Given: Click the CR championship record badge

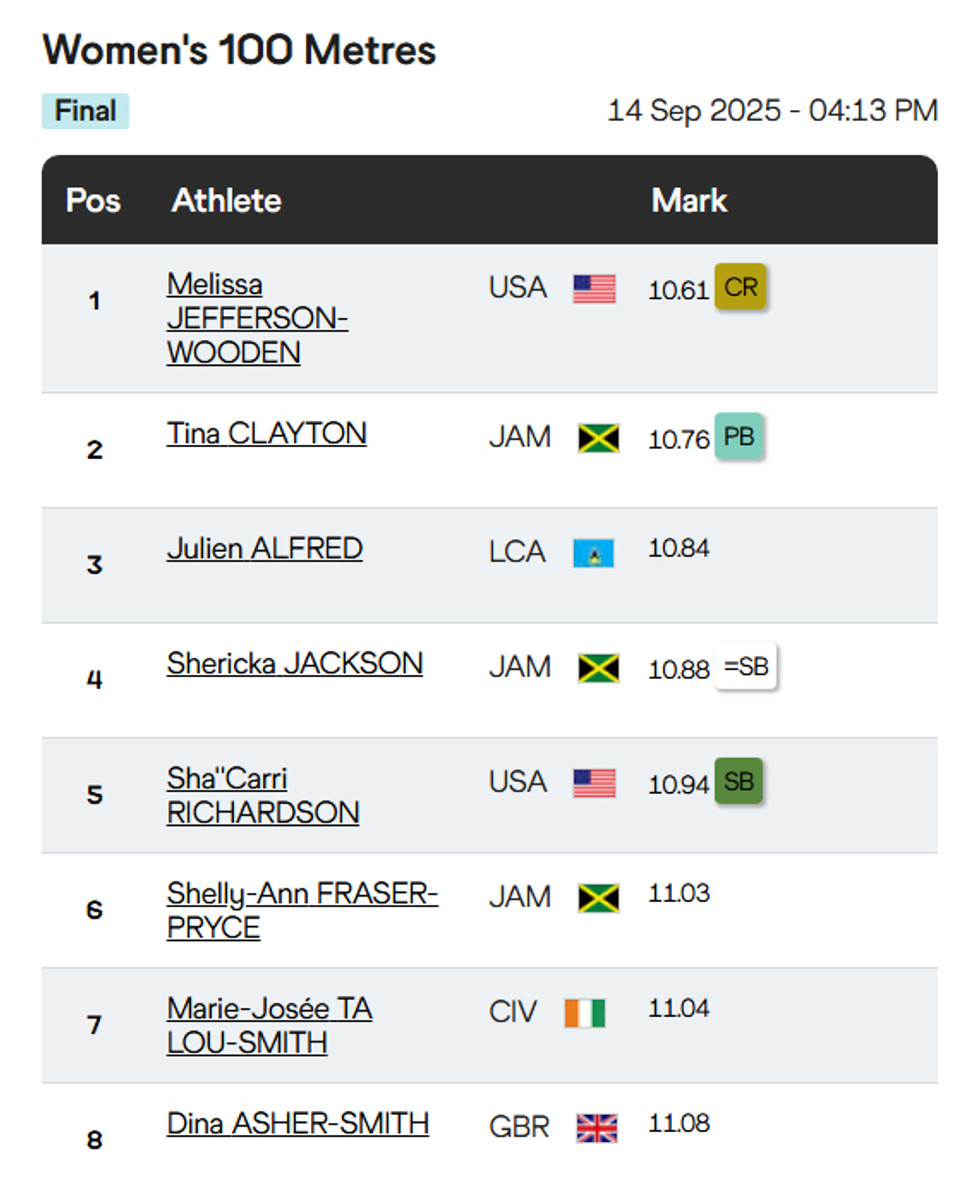Looking at the screenshot, I should point(740,288).
